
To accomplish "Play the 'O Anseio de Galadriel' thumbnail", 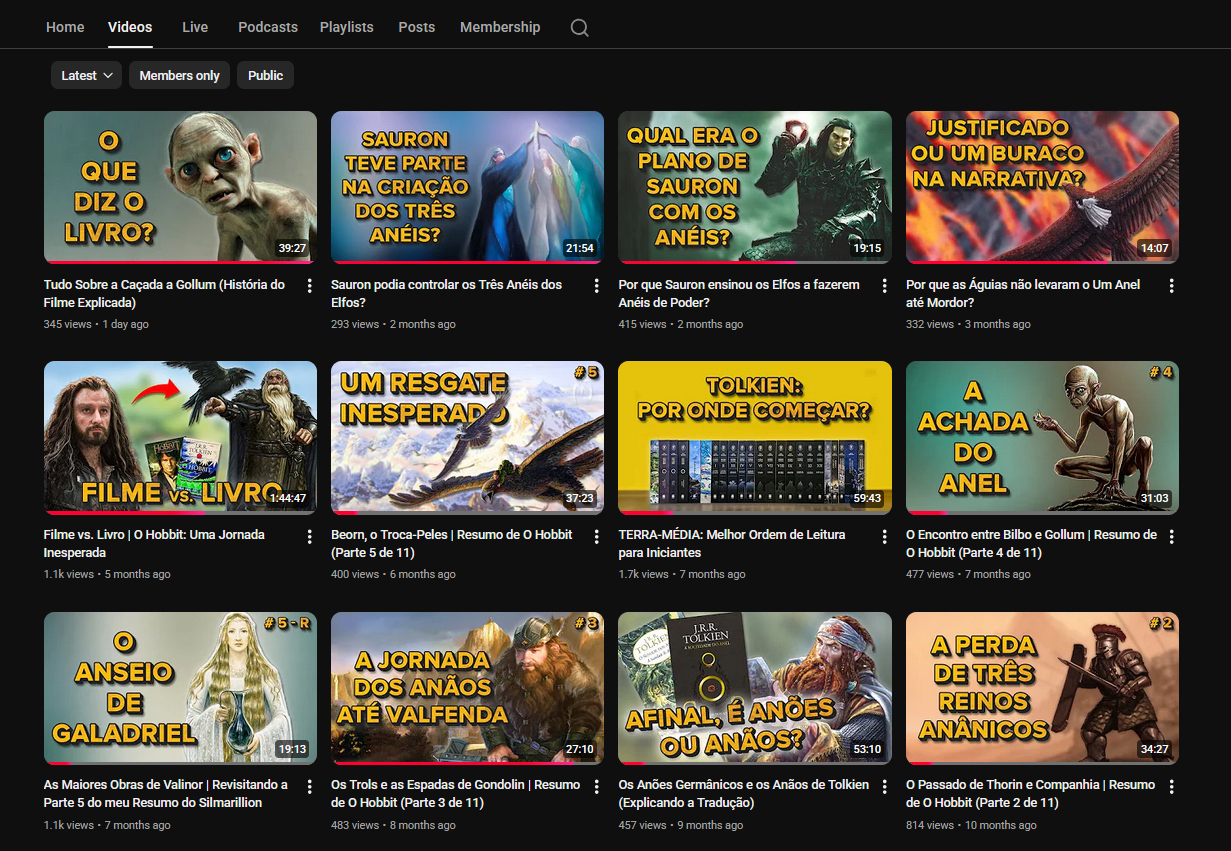I will 180,688.
